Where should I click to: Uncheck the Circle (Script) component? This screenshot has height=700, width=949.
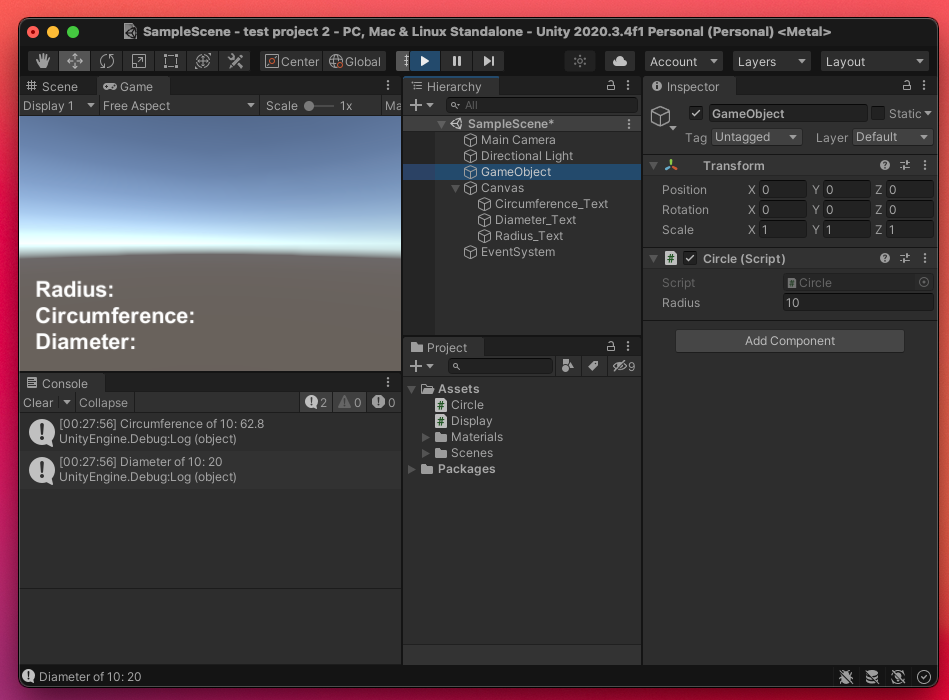click(689, 258)
